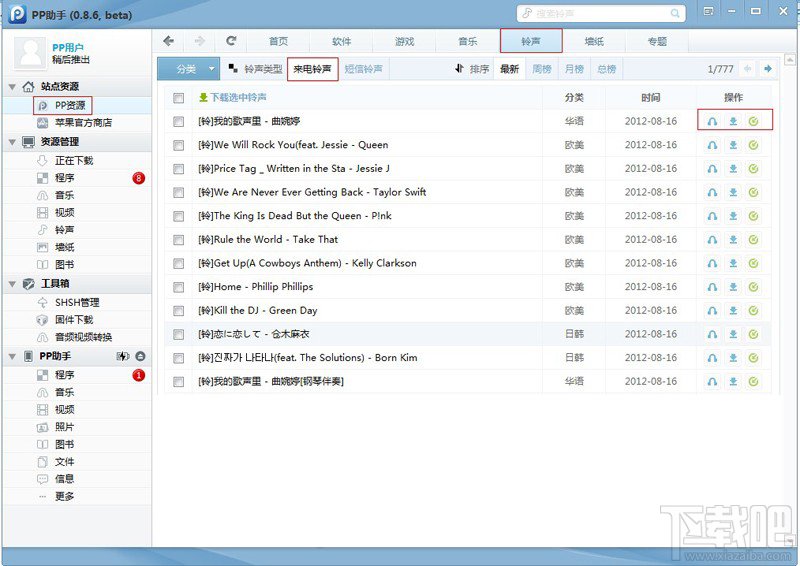This screenshot has width=800, height=566.
Task: Eject device icon next to PP助手
Action: pyautogui.click(x=140, y=356)
